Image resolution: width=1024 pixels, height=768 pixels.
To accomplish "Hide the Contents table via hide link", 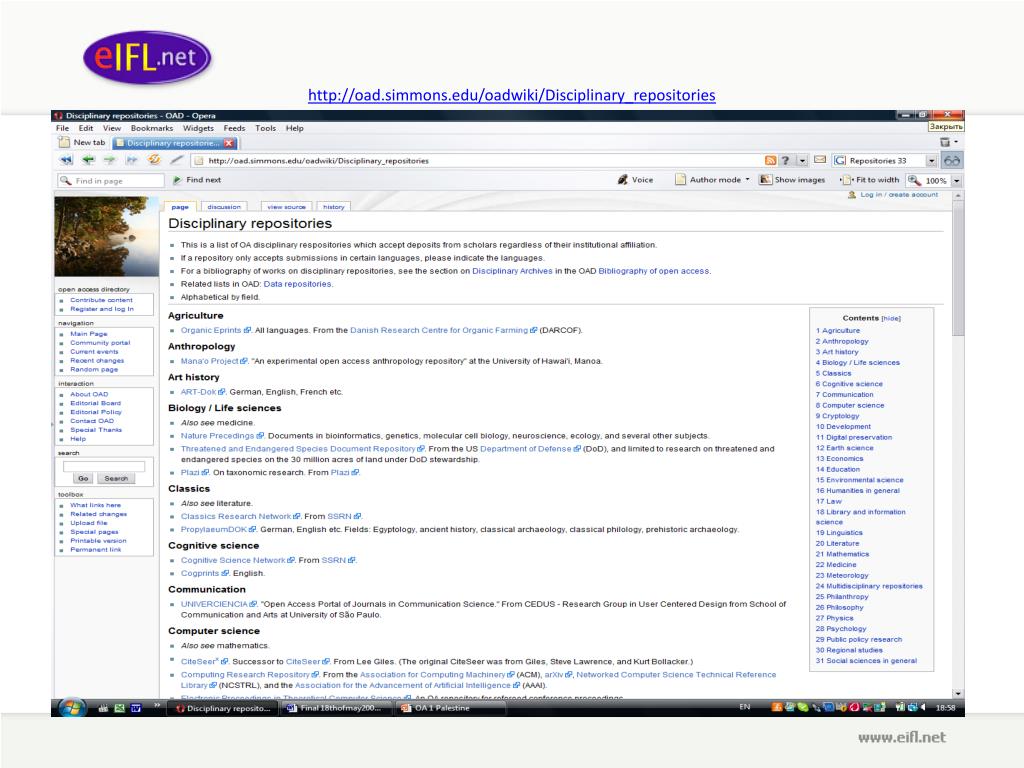I will (x=891, y=319).
